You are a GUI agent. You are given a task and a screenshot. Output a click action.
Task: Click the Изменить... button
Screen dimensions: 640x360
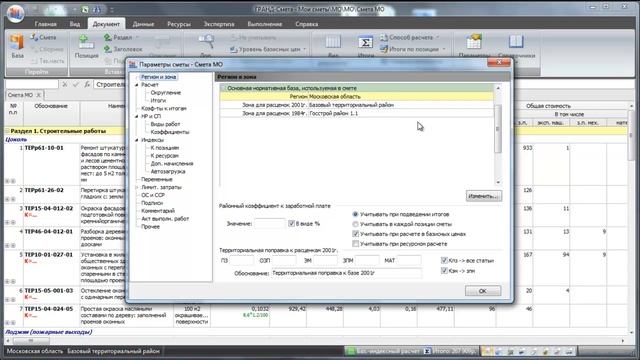point(484,196)
